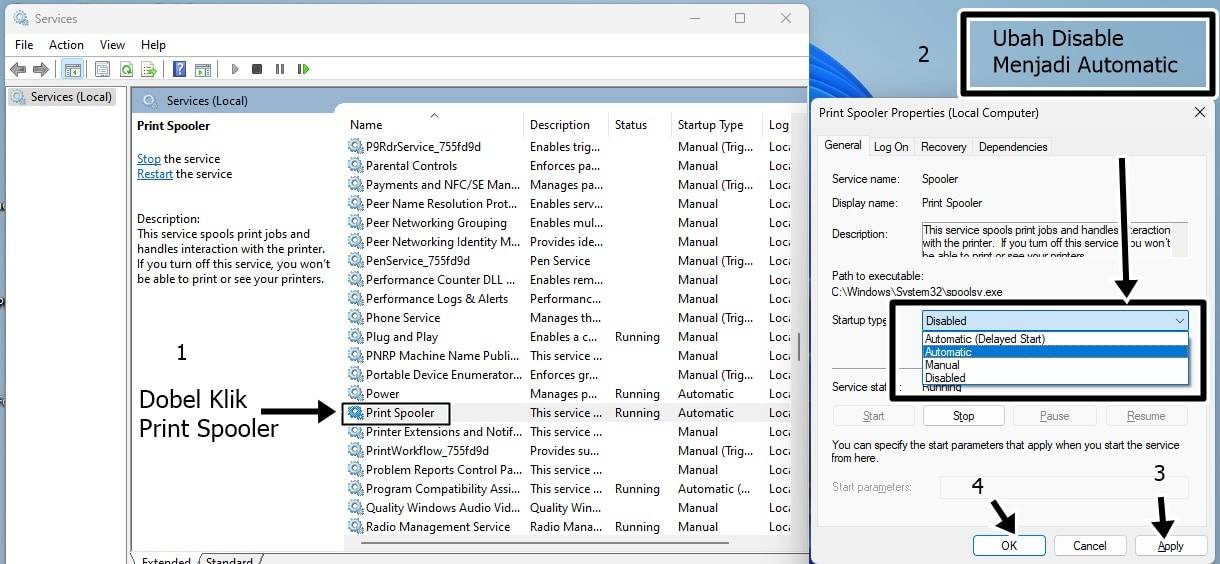Click the Services window title bar icon
Screen dimensions: 1220x564
coord(20,18)
